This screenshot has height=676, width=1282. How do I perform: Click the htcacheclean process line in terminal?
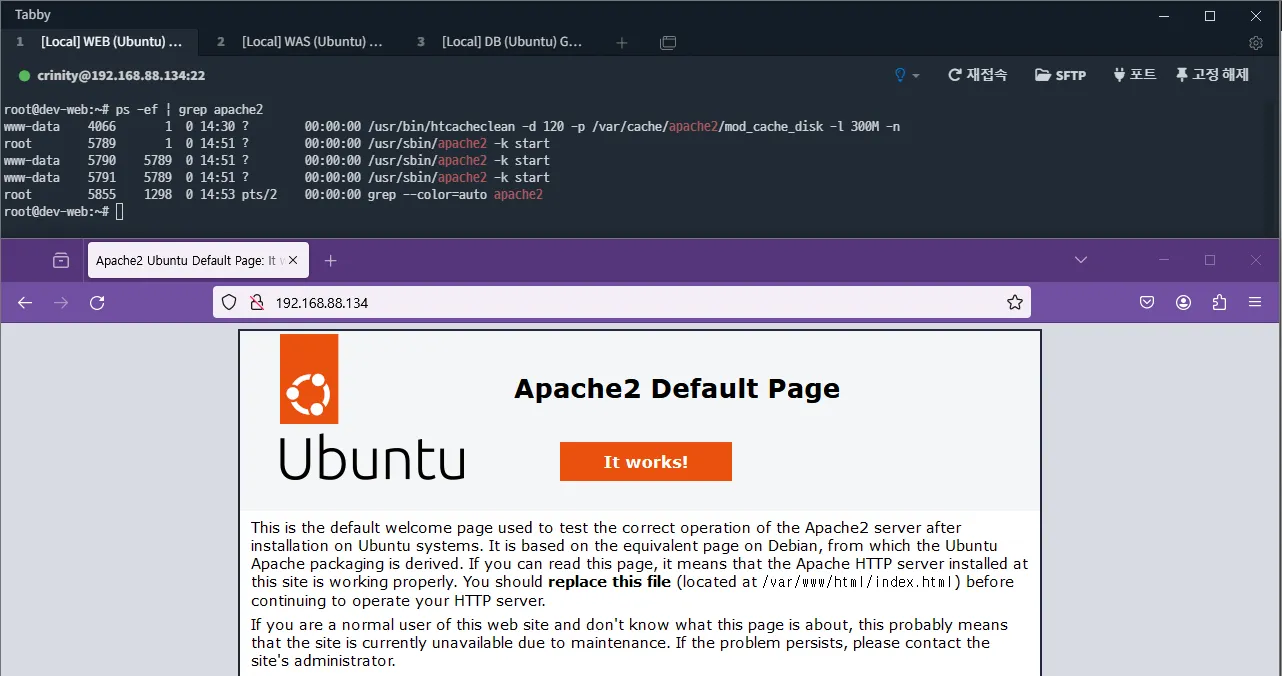click(452, 127)
